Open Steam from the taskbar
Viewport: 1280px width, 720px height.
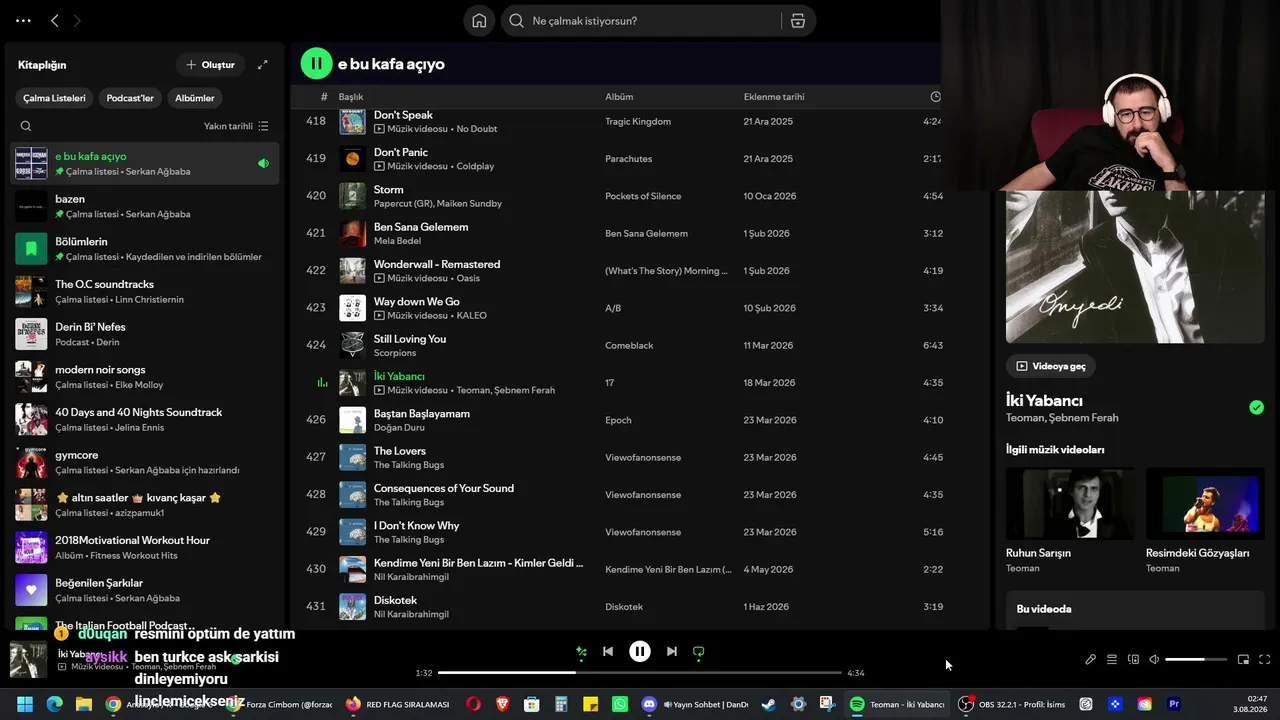pyautogui.click(x=768, y=704)
